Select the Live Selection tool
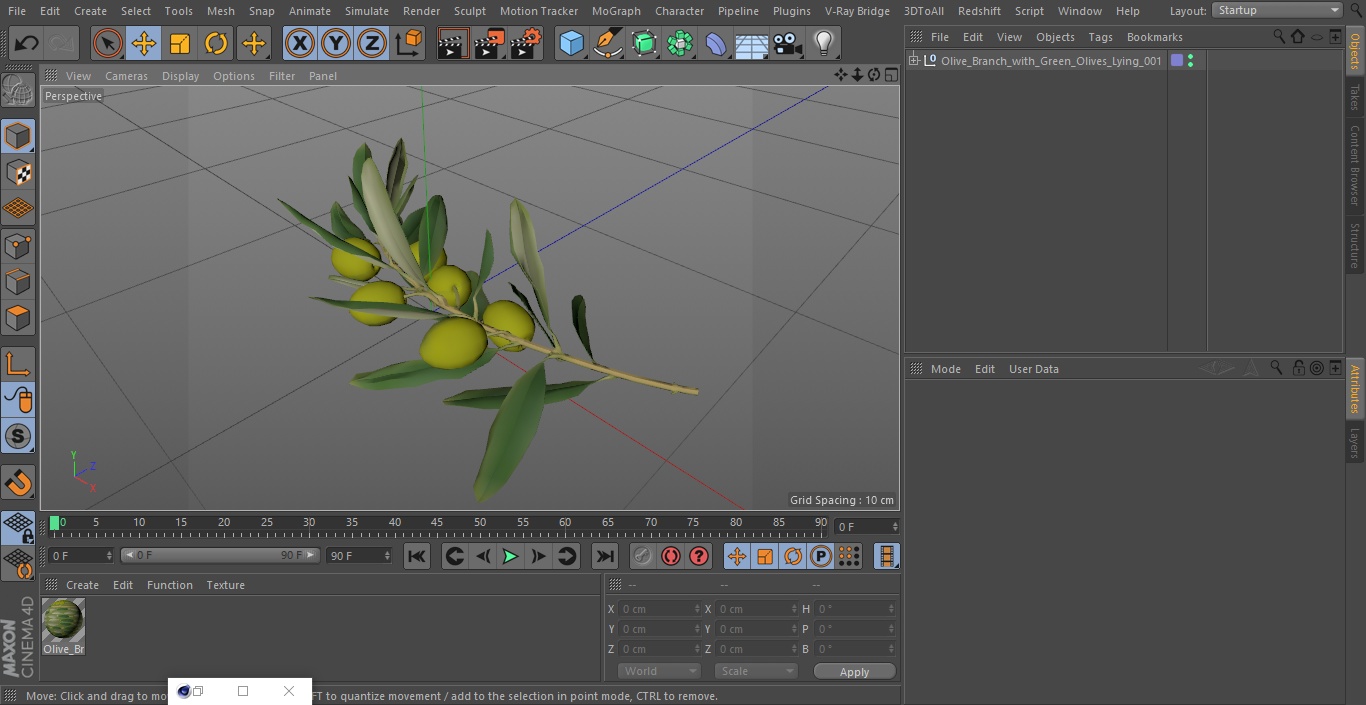The width and height of the screenshot is (1366, 705). point(108,44)
